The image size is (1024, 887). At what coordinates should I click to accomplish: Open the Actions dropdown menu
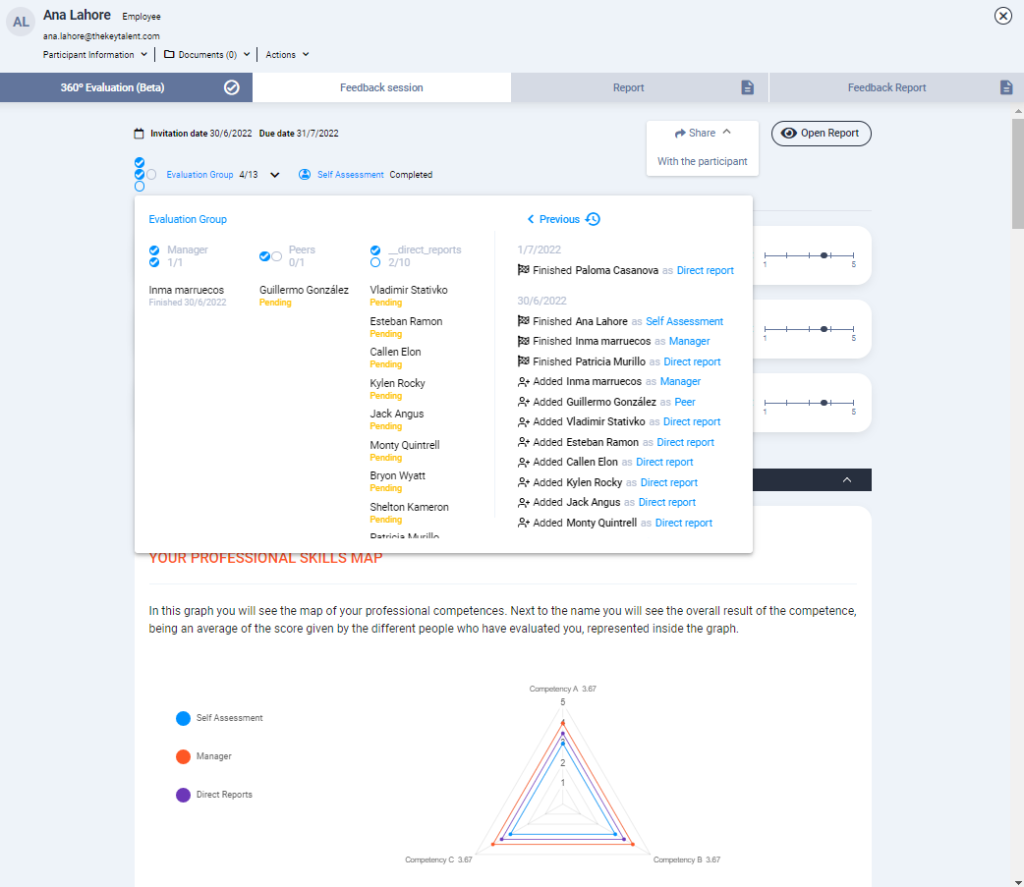287,55
